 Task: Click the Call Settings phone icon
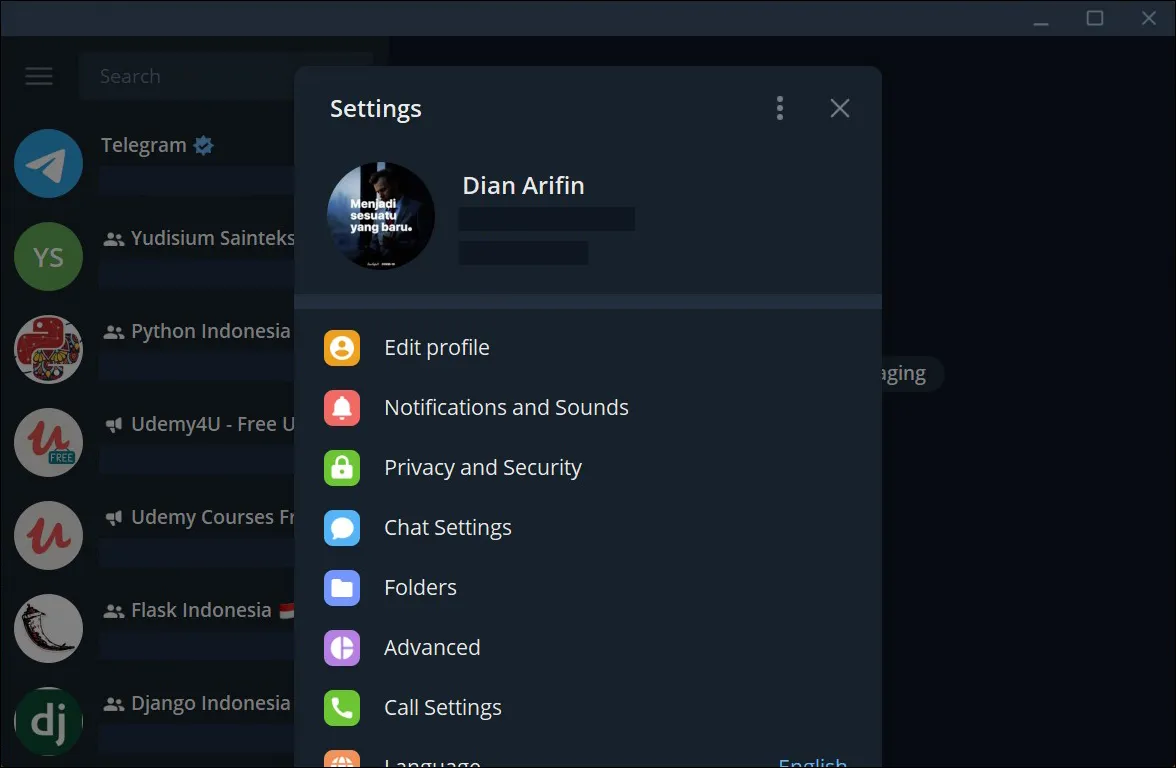pos(342,708)
